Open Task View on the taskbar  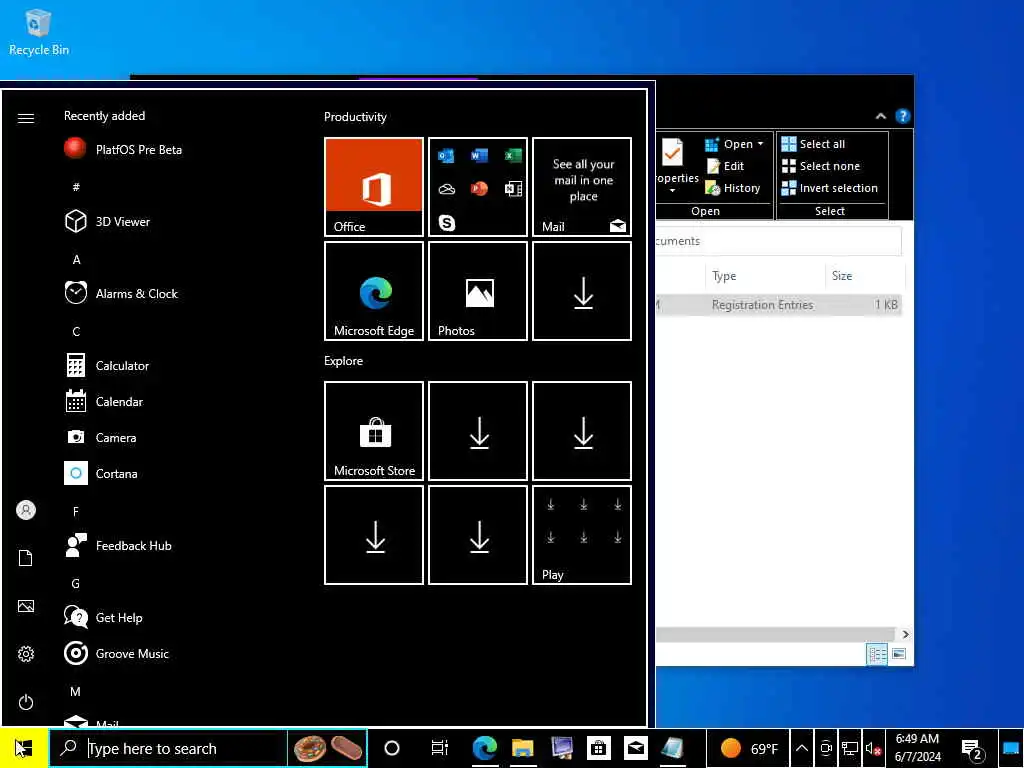pos(440,748)
